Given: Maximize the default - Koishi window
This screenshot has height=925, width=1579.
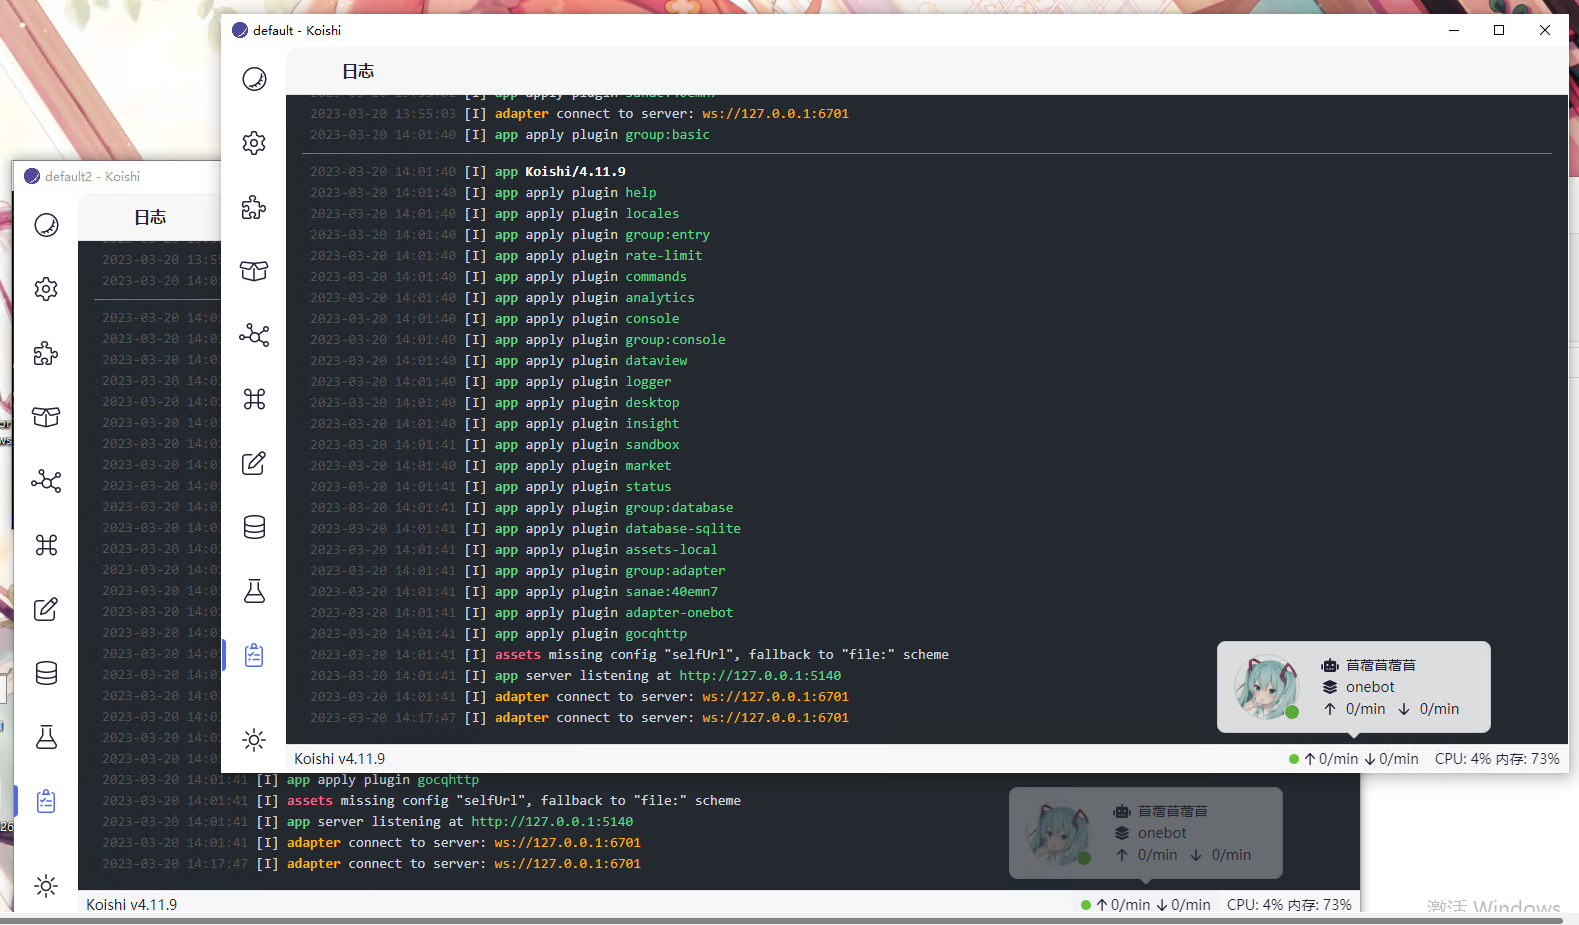Looking at the screenshot, I should click(x=1499, y=30).
